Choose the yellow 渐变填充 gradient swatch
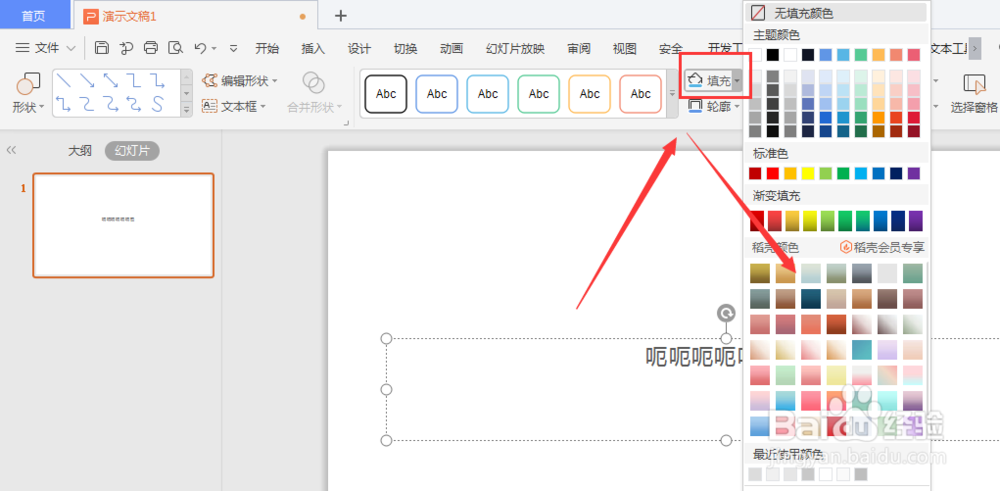Screen dimensions: 1000x491 (809, 221)
